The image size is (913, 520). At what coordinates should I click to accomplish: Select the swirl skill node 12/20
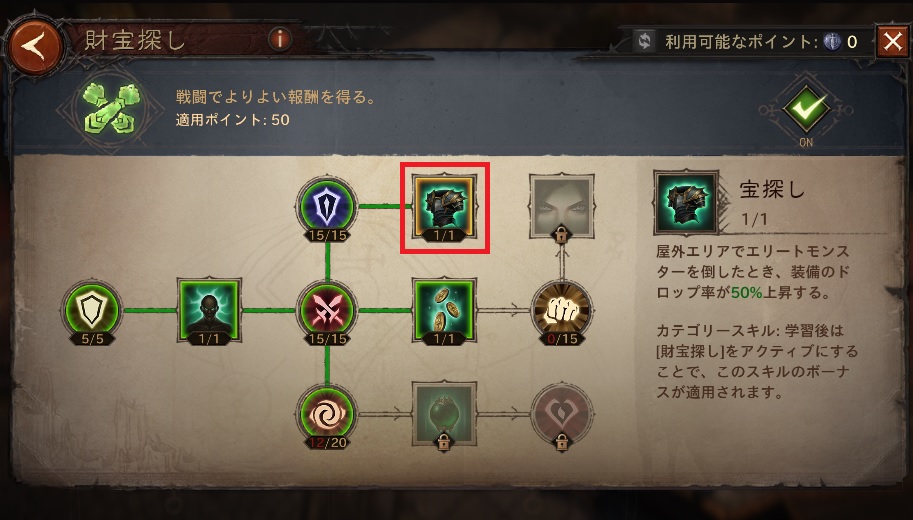pos(327,414)
